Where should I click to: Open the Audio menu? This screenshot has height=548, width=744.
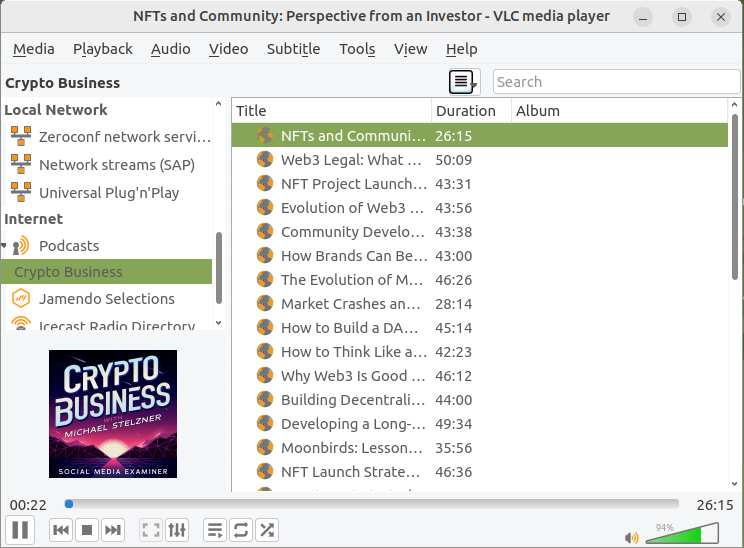(171, 49)
